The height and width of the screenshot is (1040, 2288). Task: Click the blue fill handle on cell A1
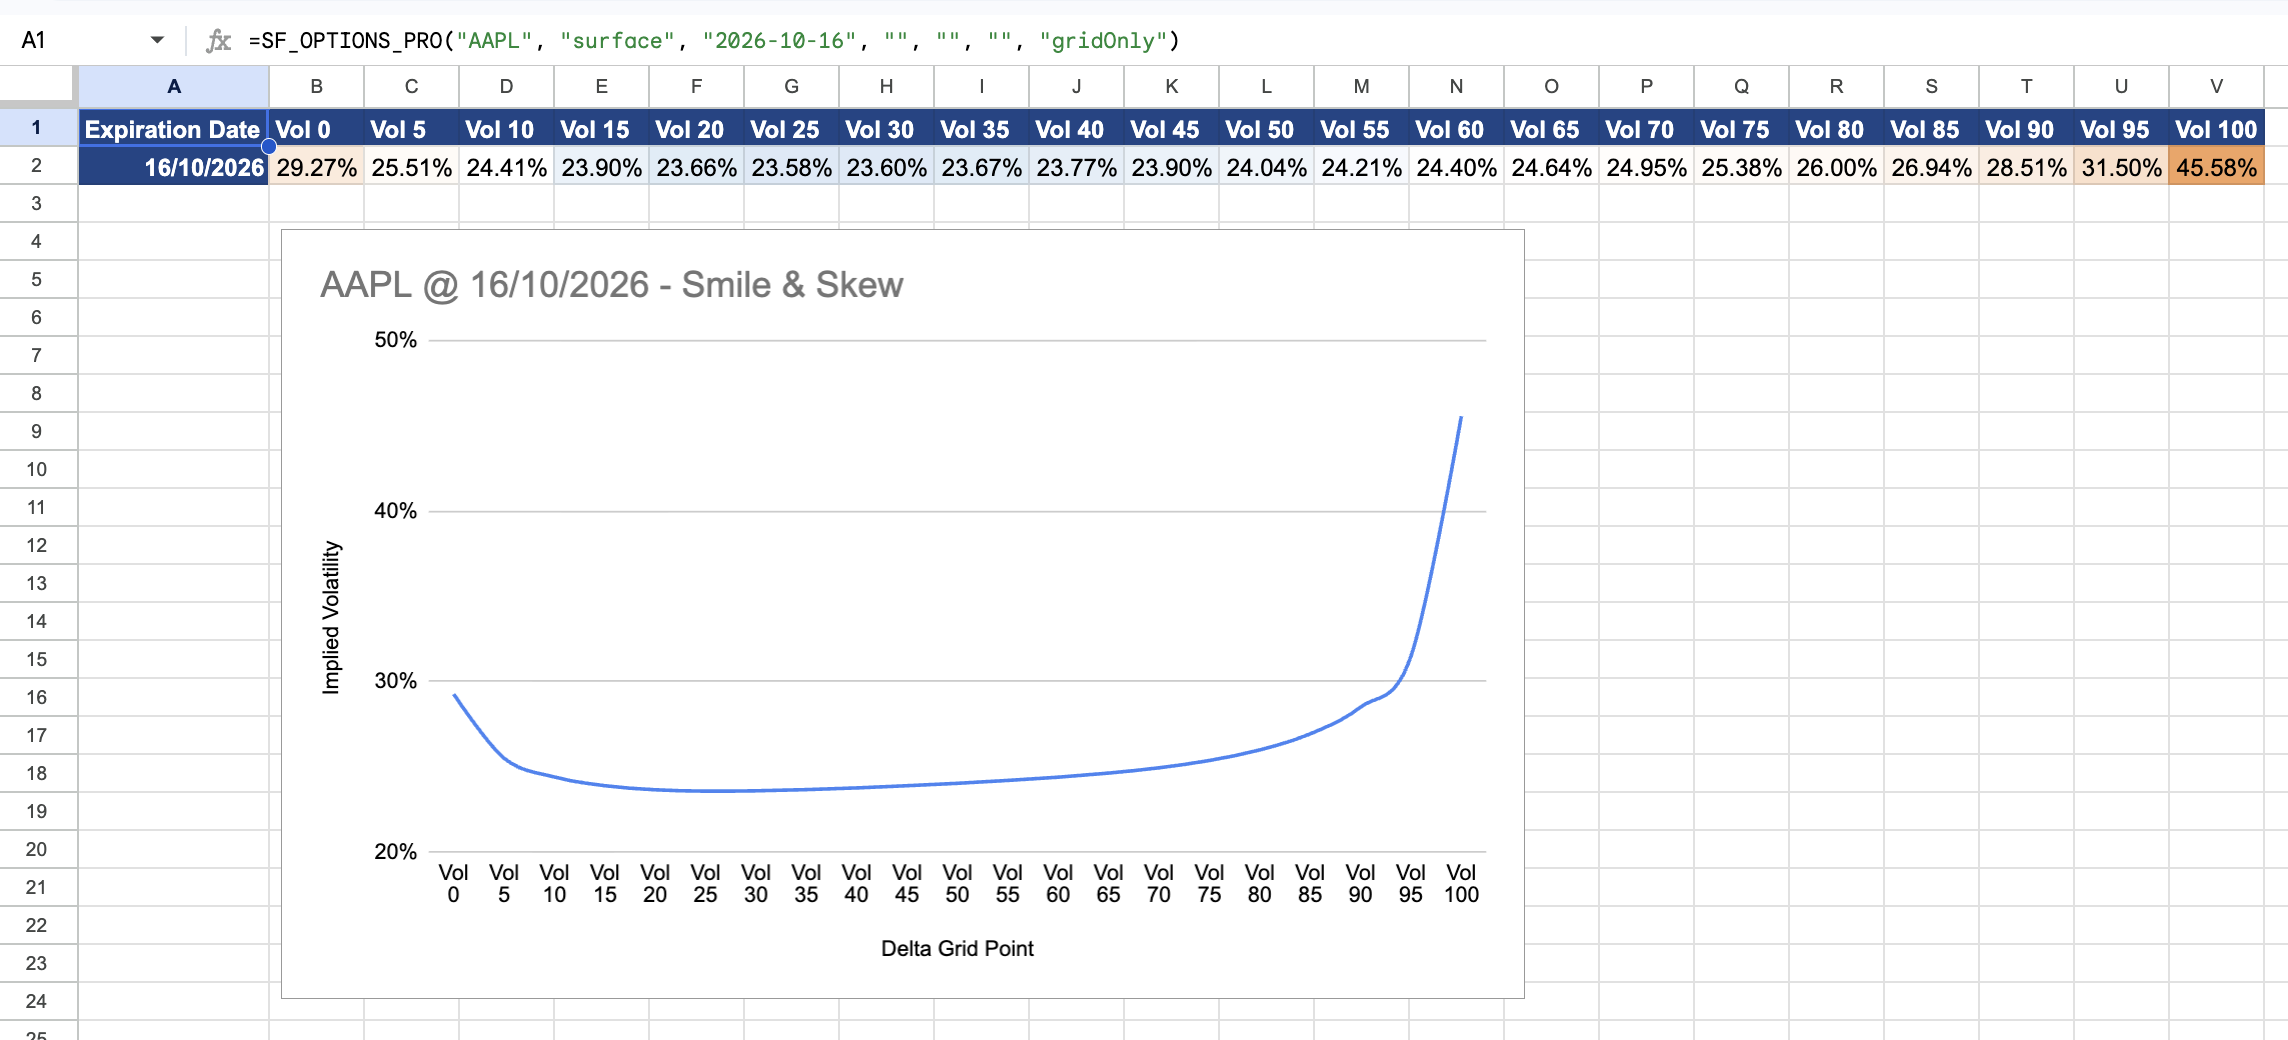coord(269,146)
